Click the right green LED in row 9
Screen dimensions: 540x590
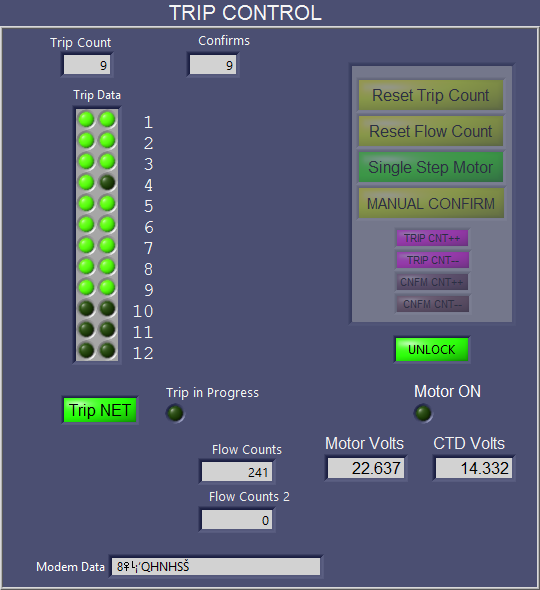107,287
